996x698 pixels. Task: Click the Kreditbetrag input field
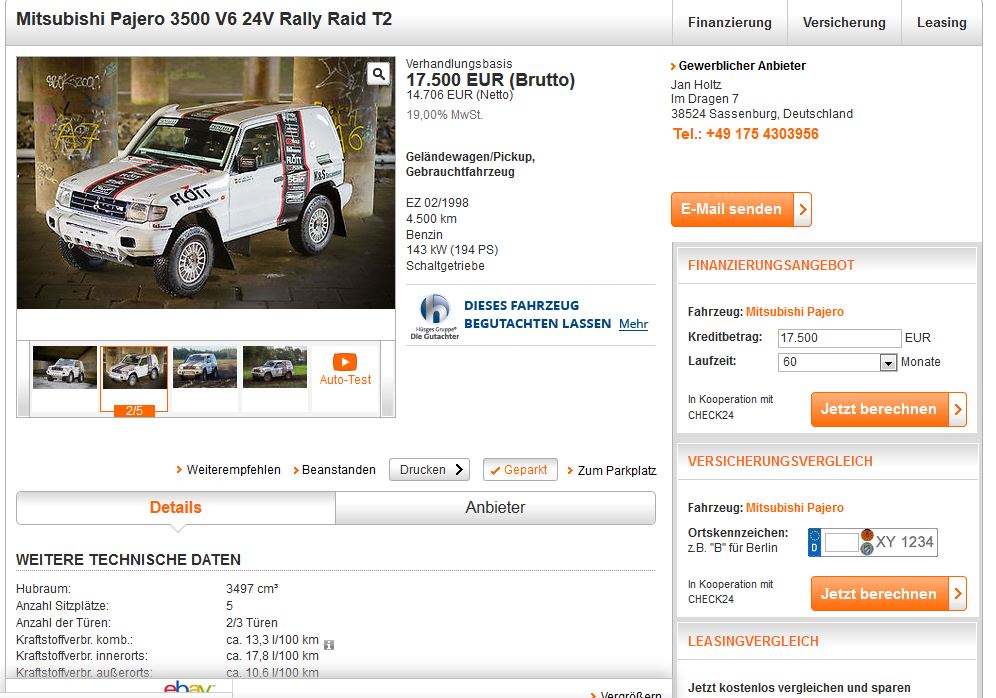pos(839,338)
